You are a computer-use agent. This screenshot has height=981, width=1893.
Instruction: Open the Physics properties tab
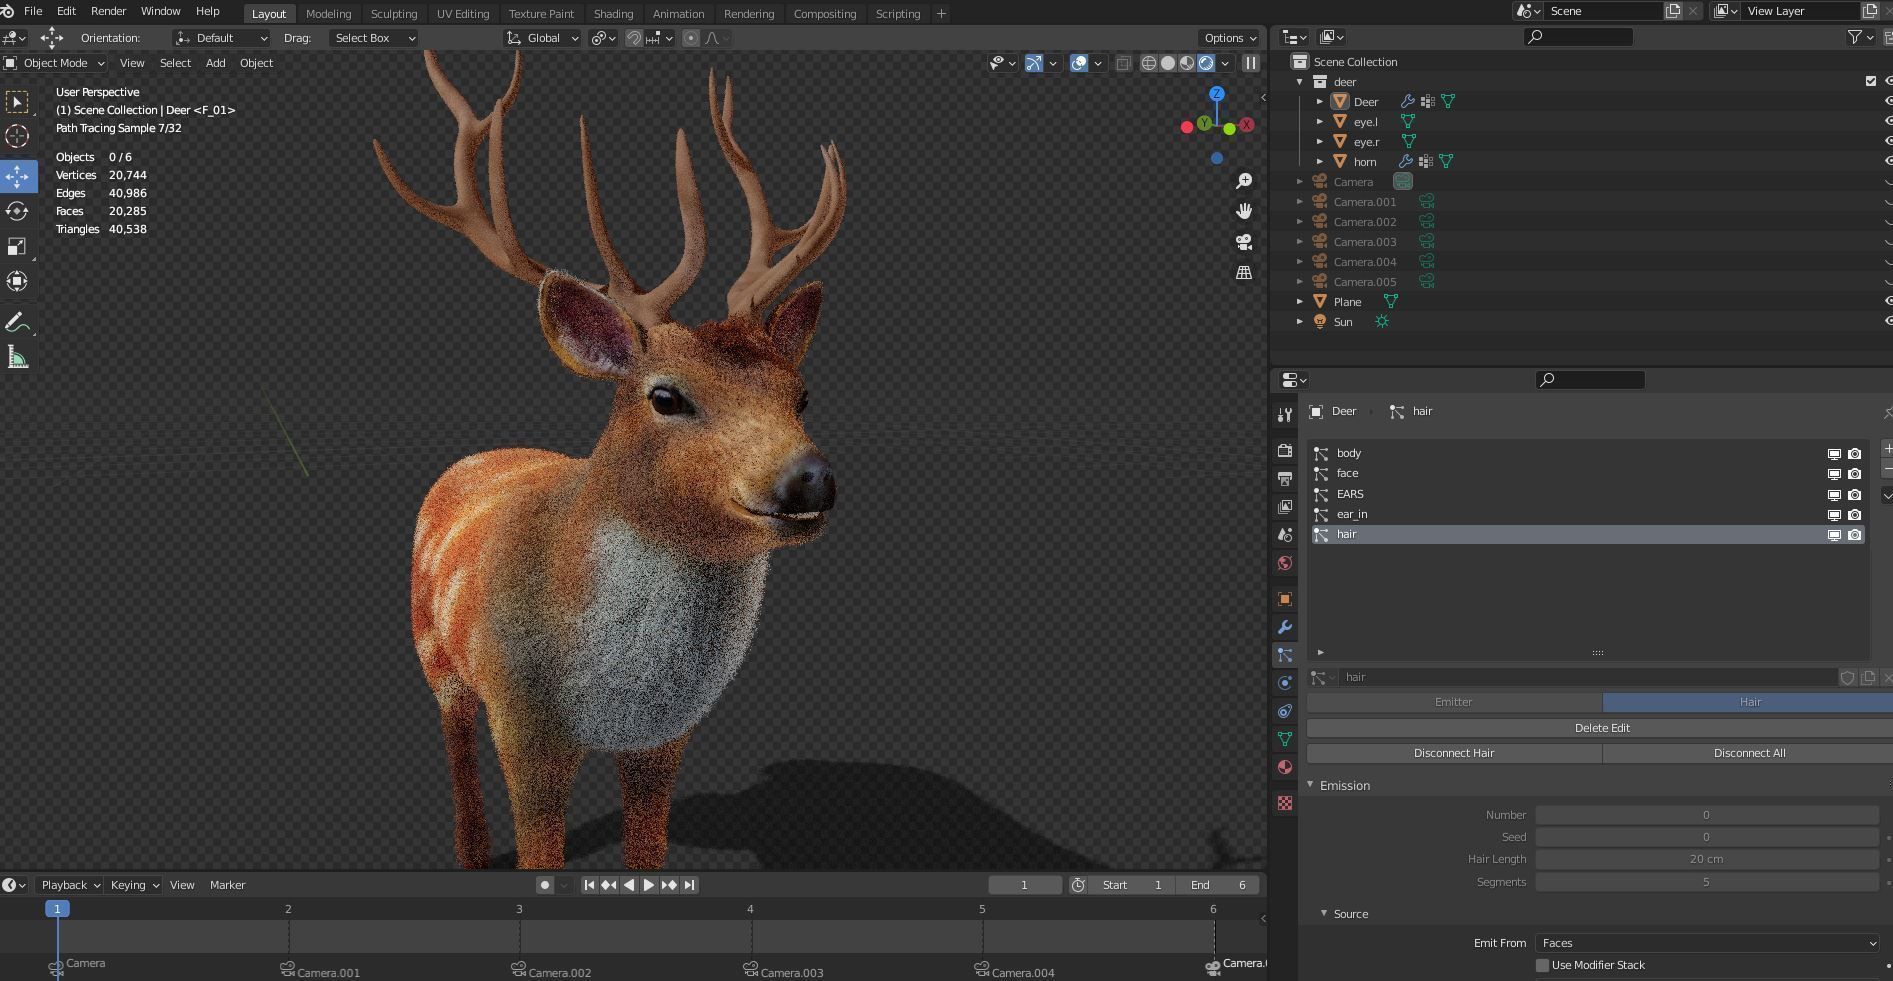click(x=1285, y=683)
